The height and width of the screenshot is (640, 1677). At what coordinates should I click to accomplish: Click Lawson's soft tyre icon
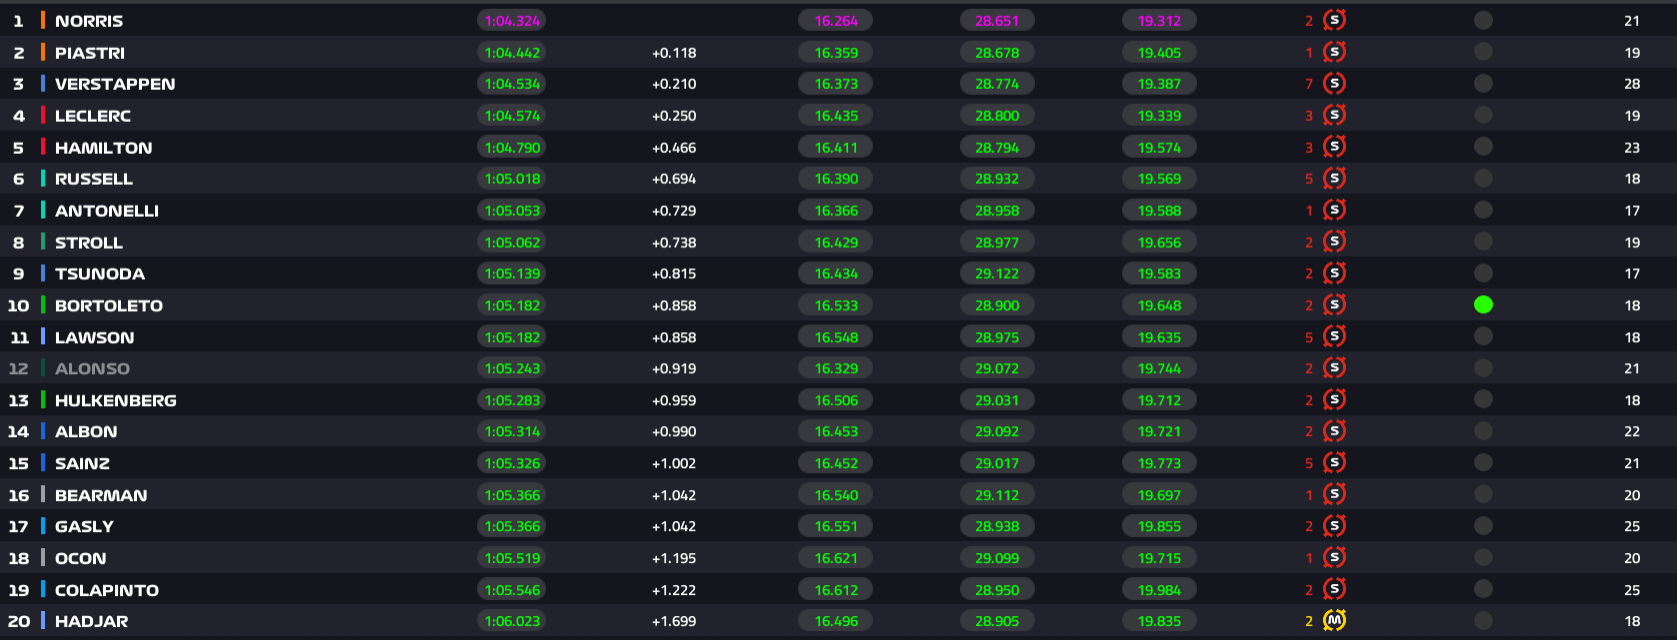pos(1334,337)
